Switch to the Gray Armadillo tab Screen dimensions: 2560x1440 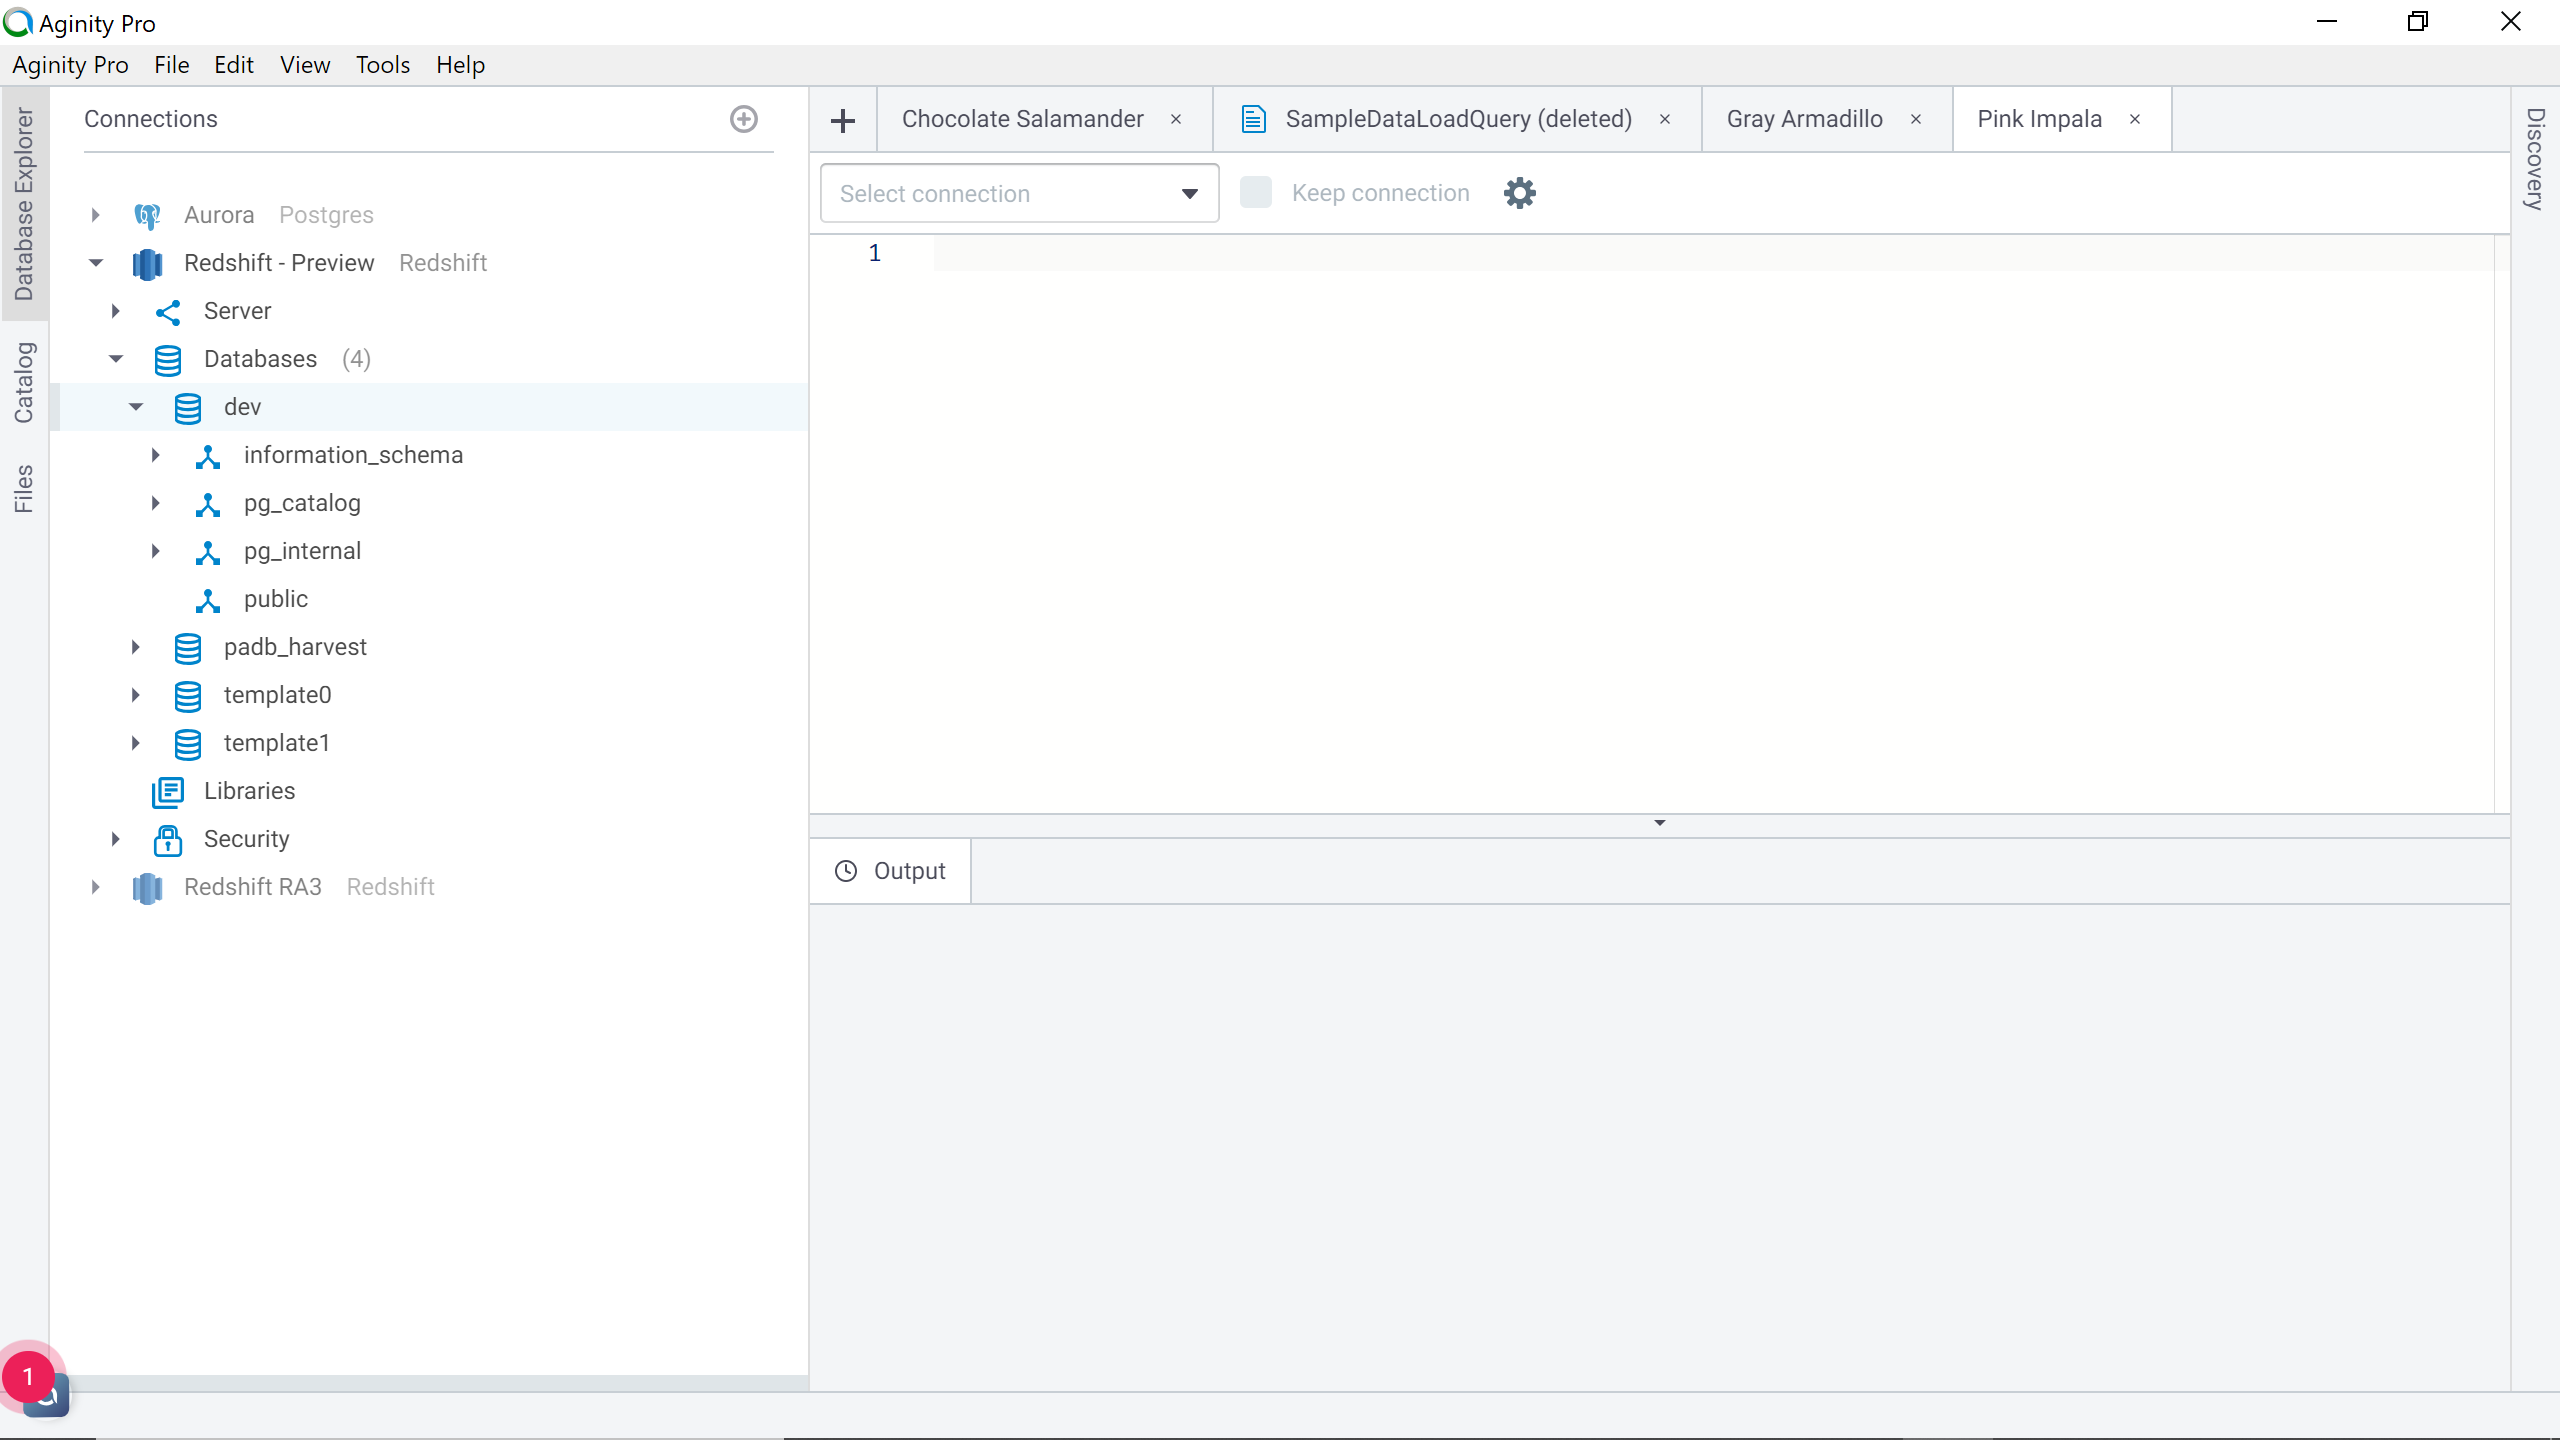1804,119
